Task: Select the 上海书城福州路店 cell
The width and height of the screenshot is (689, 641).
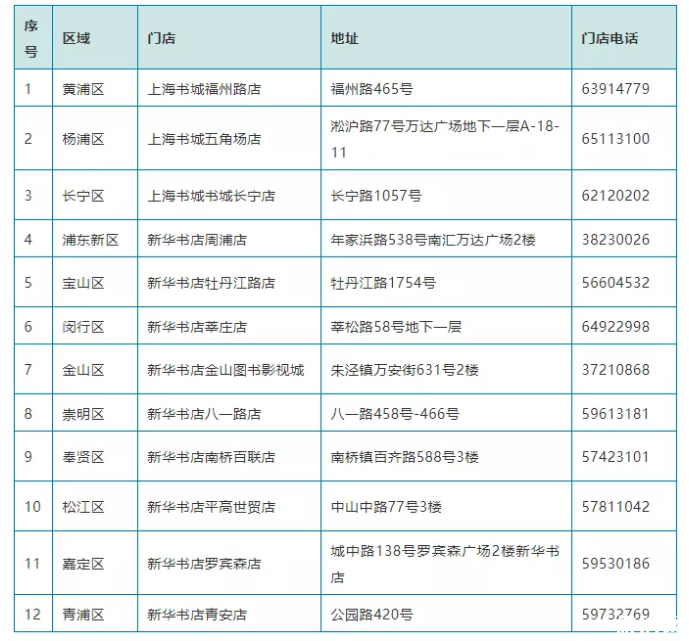Action: pyautogui.click(x=229, y=88)
